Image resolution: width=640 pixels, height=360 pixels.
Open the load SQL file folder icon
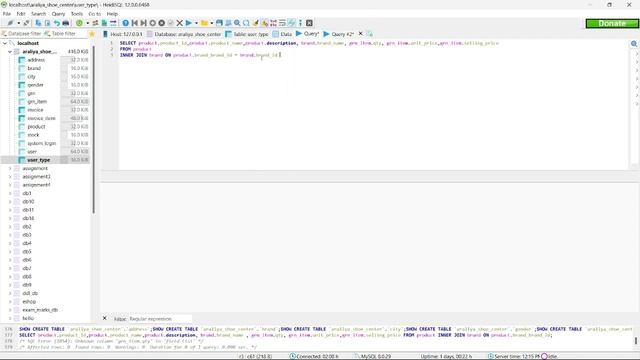click(x=204, y=23)
